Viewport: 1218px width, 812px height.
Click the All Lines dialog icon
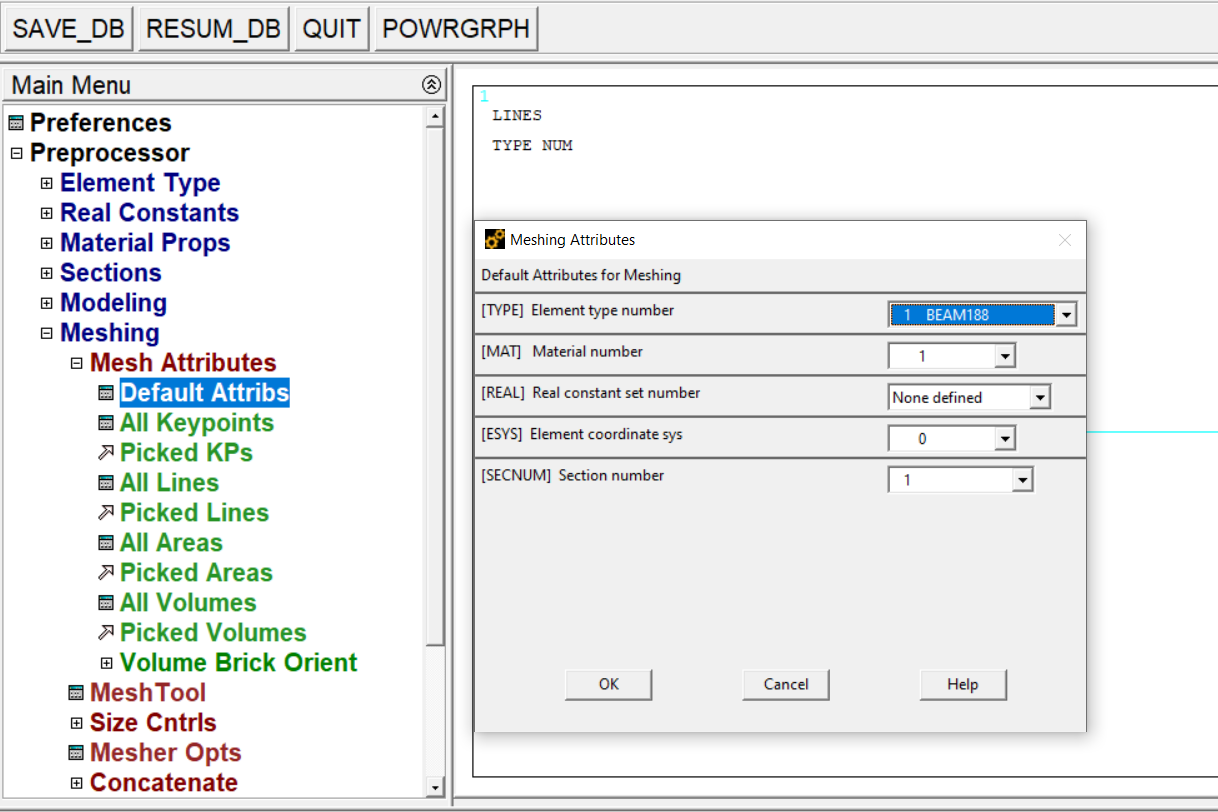point(106,483)
